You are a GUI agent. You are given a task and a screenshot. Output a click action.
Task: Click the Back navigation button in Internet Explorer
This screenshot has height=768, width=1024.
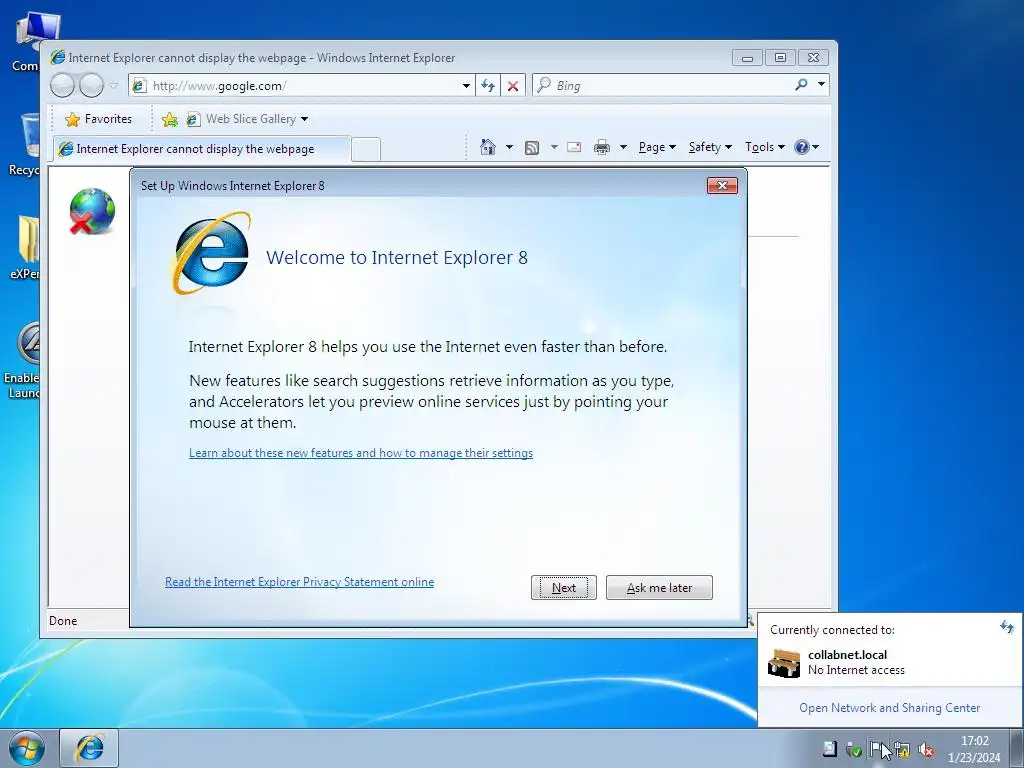(62, 85)
